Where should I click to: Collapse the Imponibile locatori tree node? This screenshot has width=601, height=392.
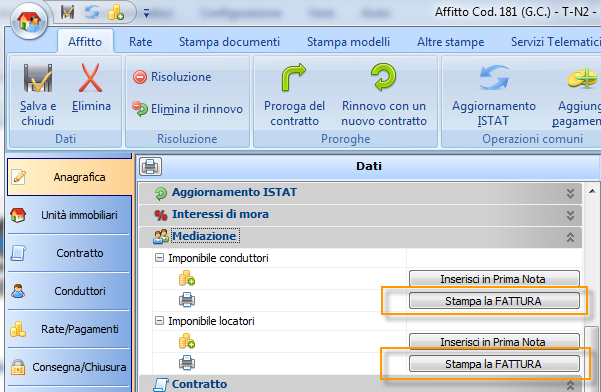coord(159,320)
